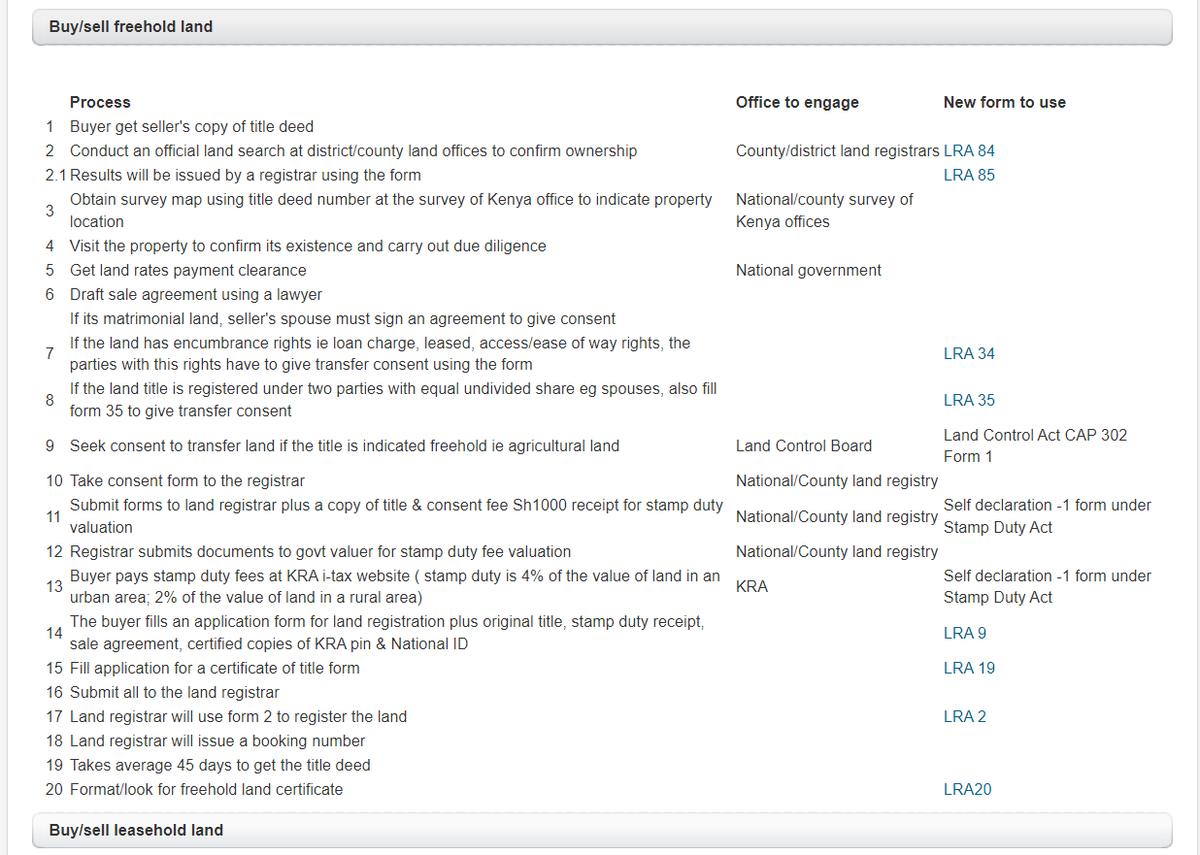Screen dimensions: 1200x855
Task: Open the LRA 85 form link
Action: [x=969, y=175]
